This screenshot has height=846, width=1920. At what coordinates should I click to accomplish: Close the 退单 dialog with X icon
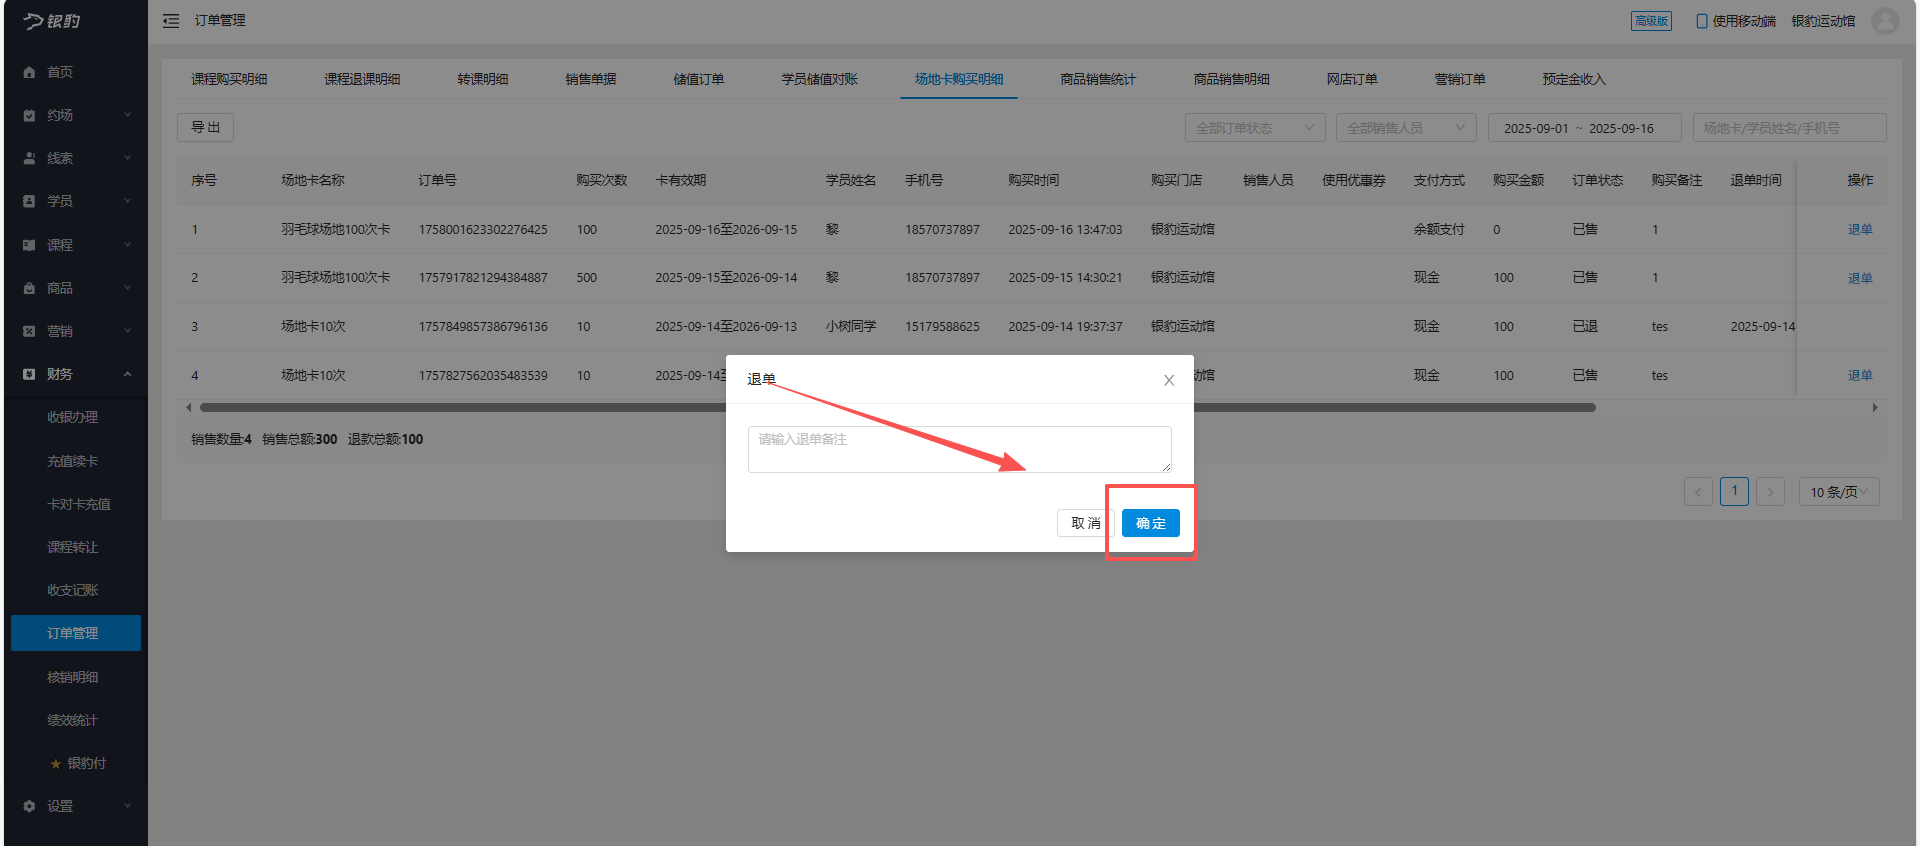click(1168, 380)
